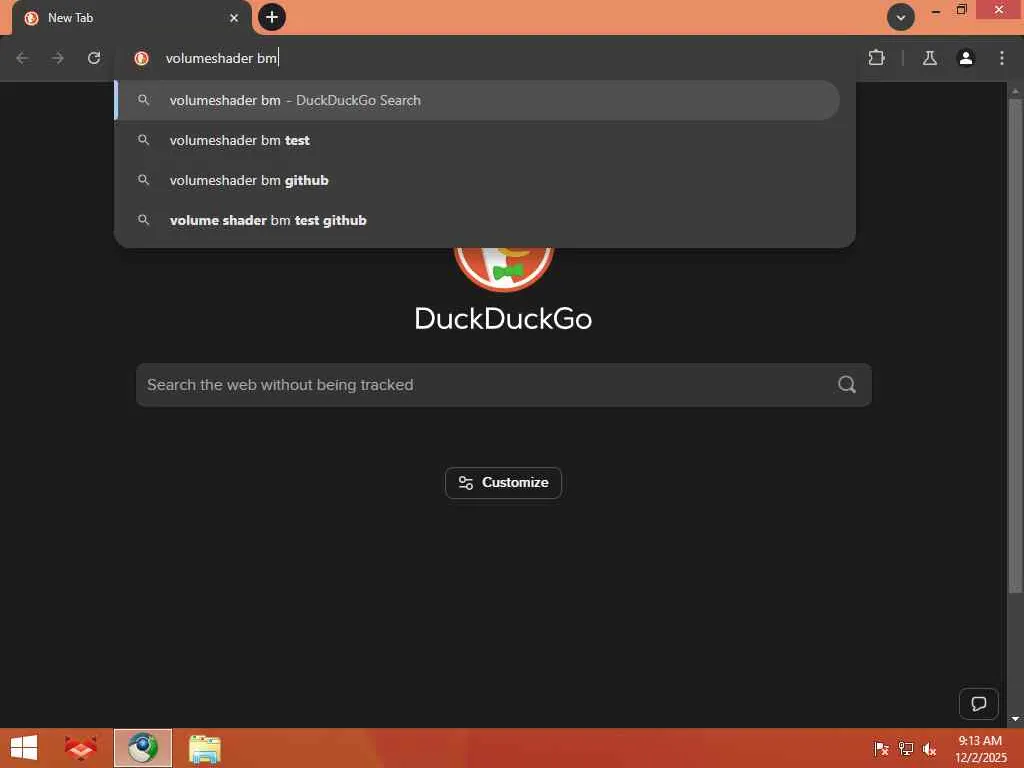Select 'volumeshader bm github' suggestion
1024x768 pixels.
[478, 180]
